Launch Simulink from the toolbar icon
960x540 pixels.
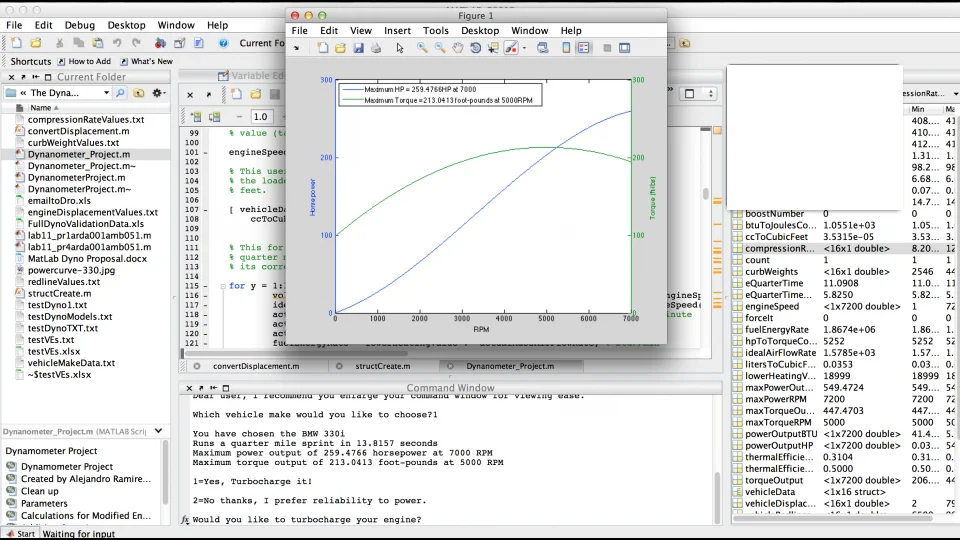[160, 43]
